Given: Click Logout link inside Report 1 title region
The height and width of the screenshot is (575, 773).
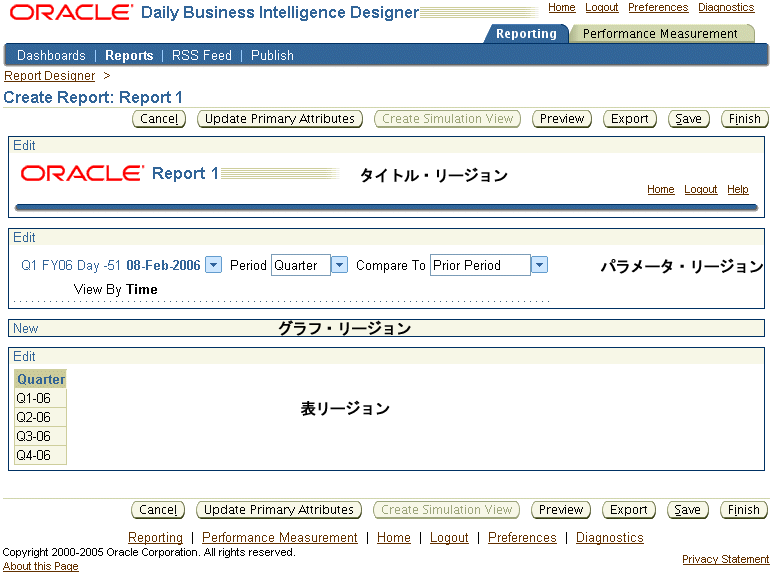Looking at the screenshot, I should [x=701, y=189].
